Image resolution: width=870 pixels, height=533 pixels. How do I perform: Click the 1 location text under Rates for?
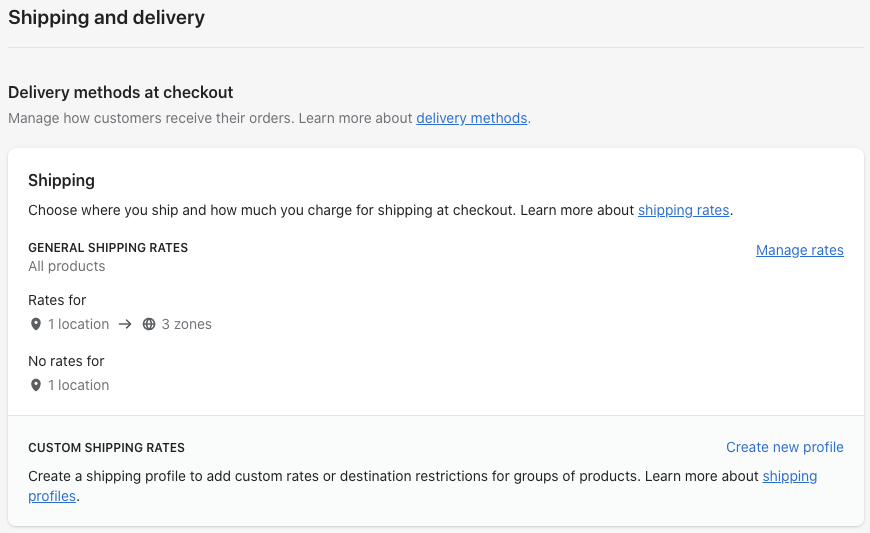[78, 324]
